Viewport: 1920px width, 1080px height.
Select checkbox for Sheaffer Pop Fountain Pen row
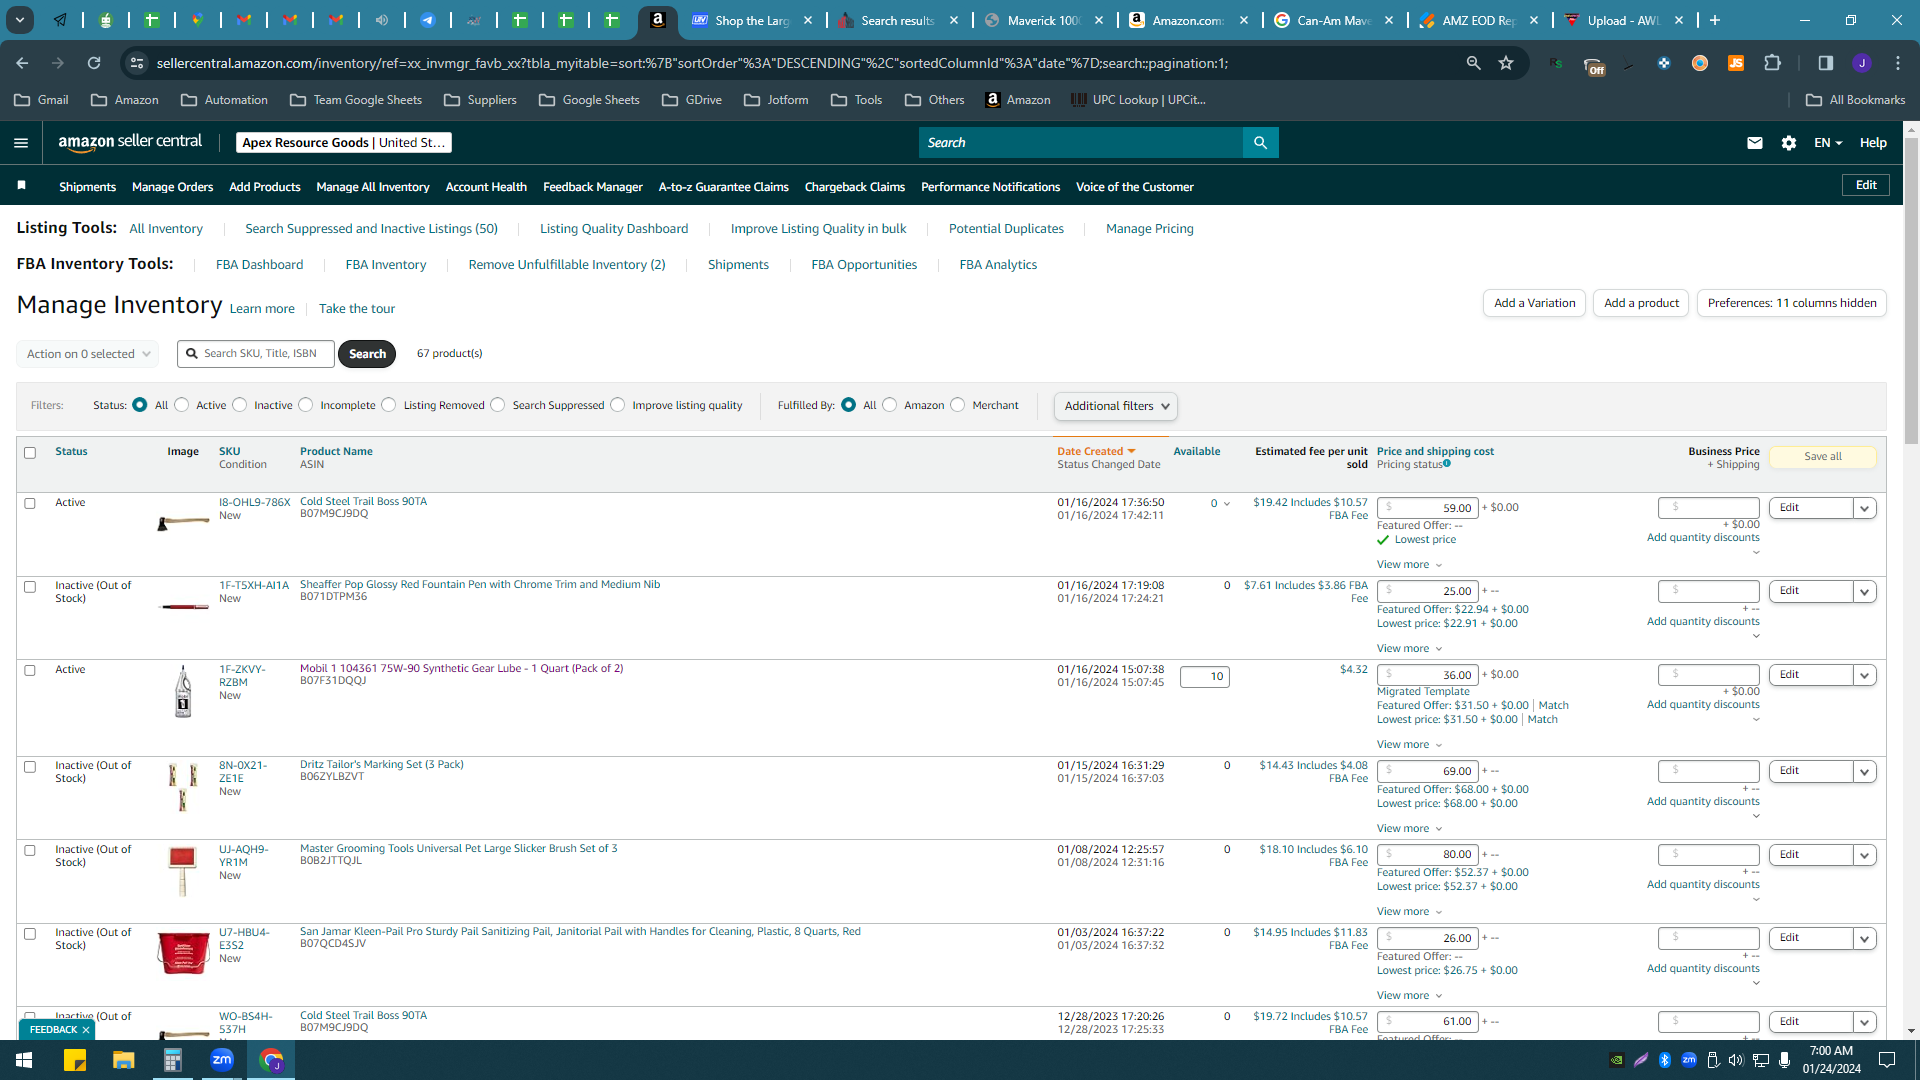pos(30,587)
